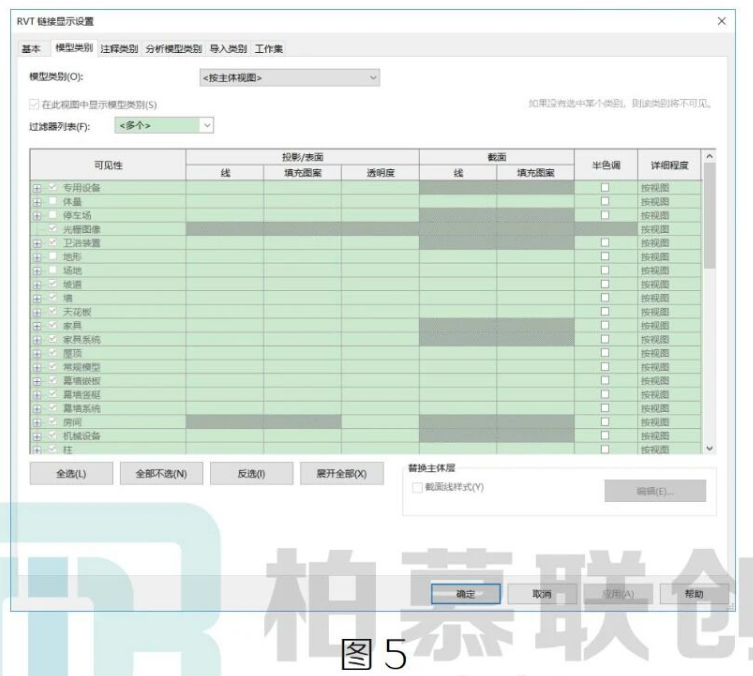
Task: Click category list scrollbar up arrow
Action: click(x=709, y=157)
